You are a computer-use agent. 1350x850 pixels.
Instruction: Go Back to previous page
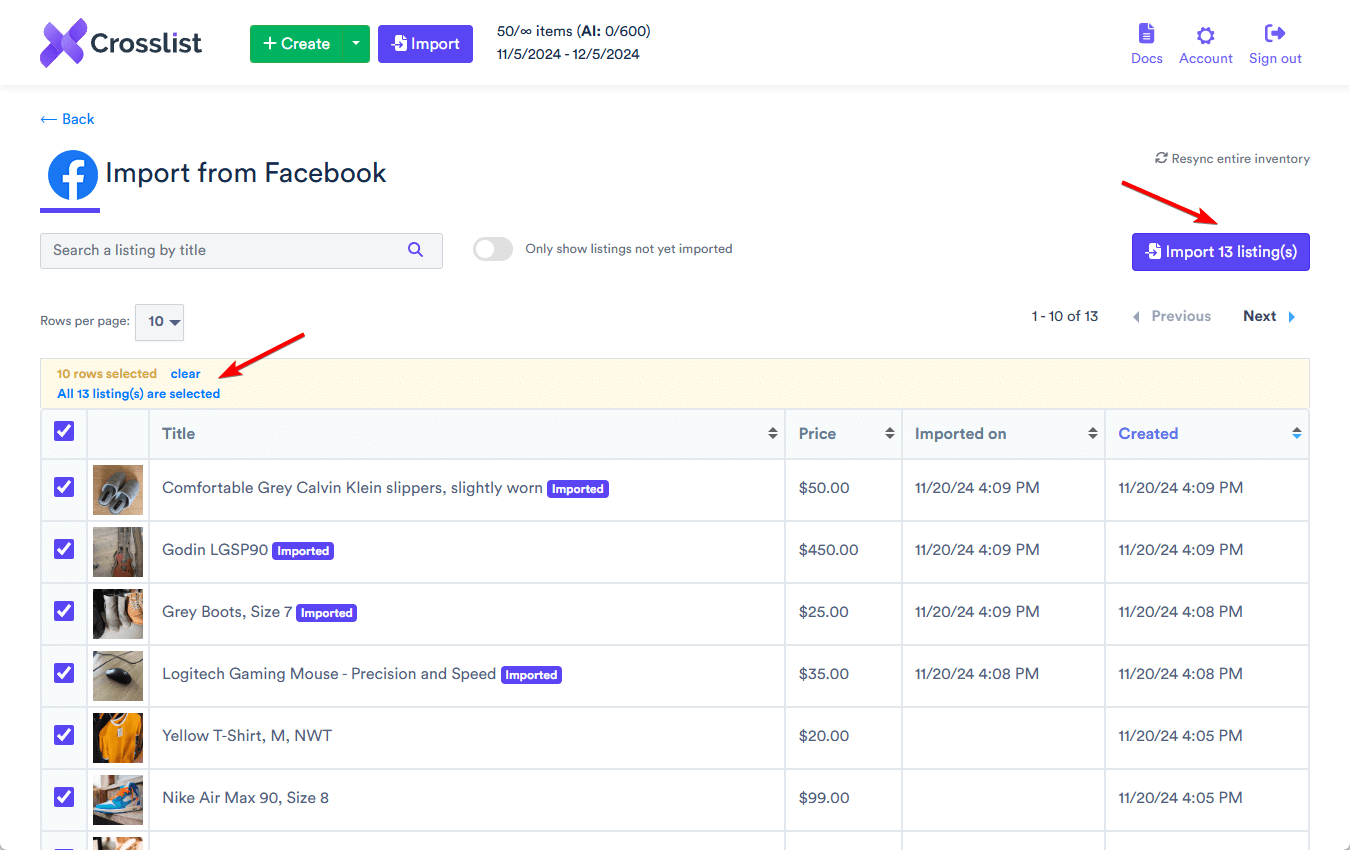point(67,119)
